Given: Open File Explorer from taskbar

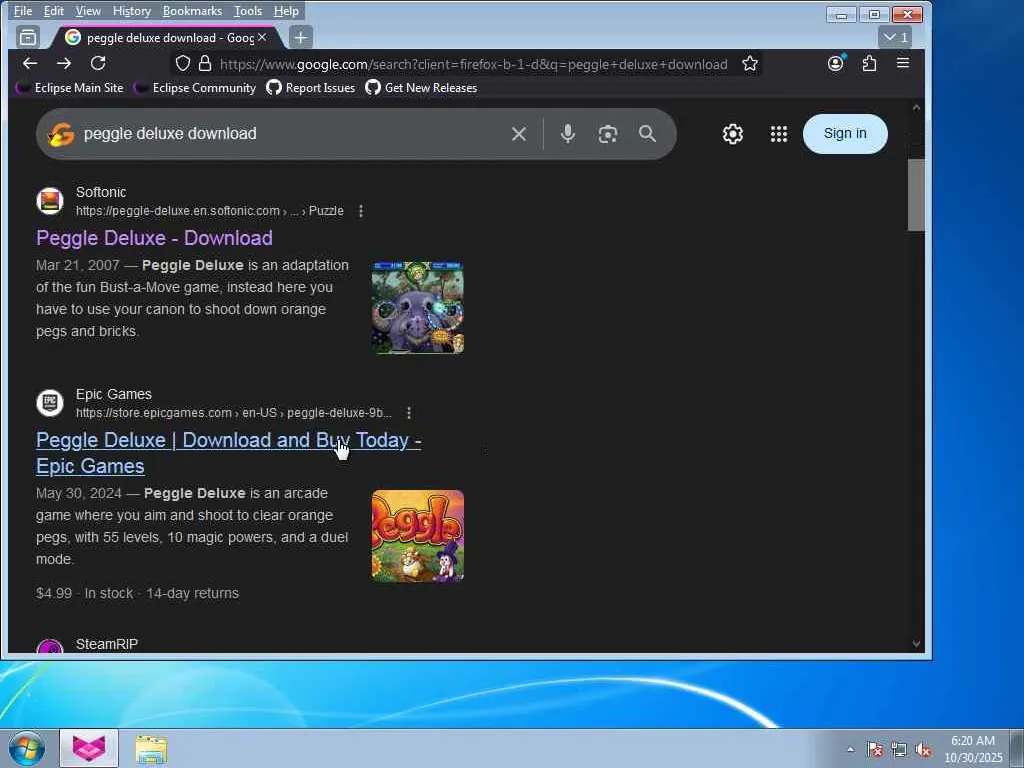Looking at the screenshot, I should click(x=152, y=749).
